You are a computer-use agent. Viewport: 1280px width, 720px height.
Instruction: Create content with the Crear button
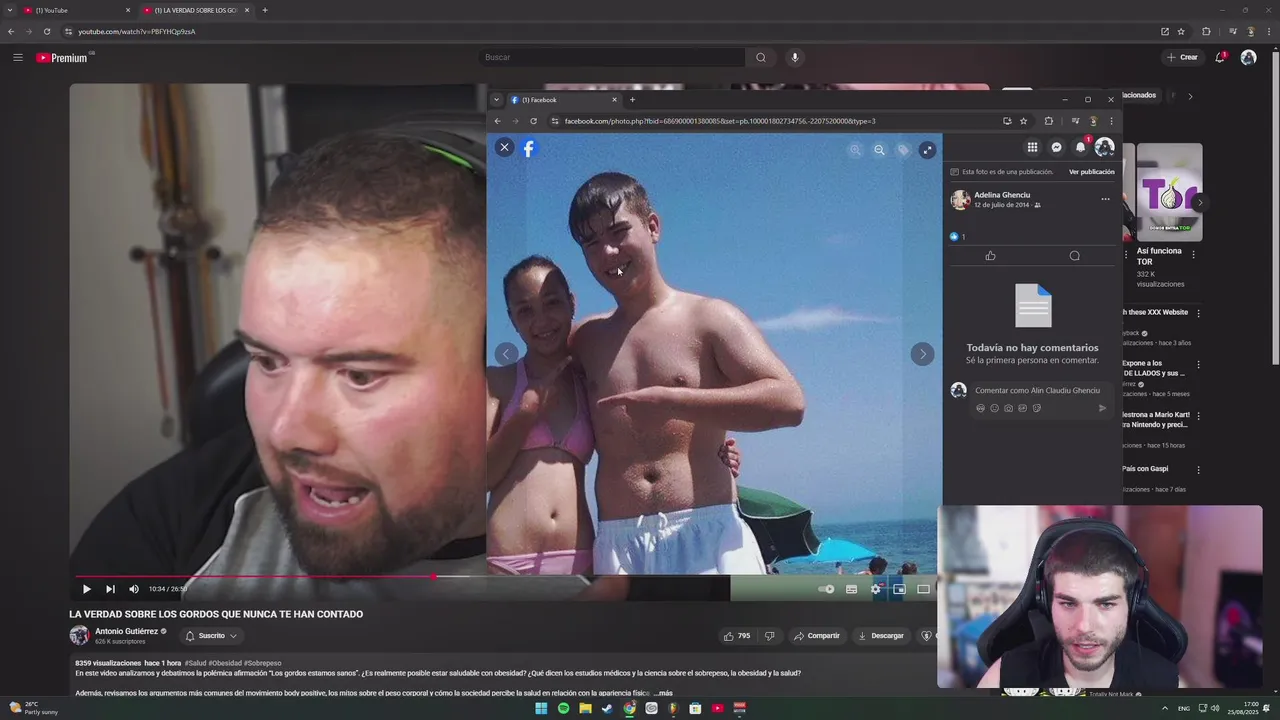point(1182,57)
